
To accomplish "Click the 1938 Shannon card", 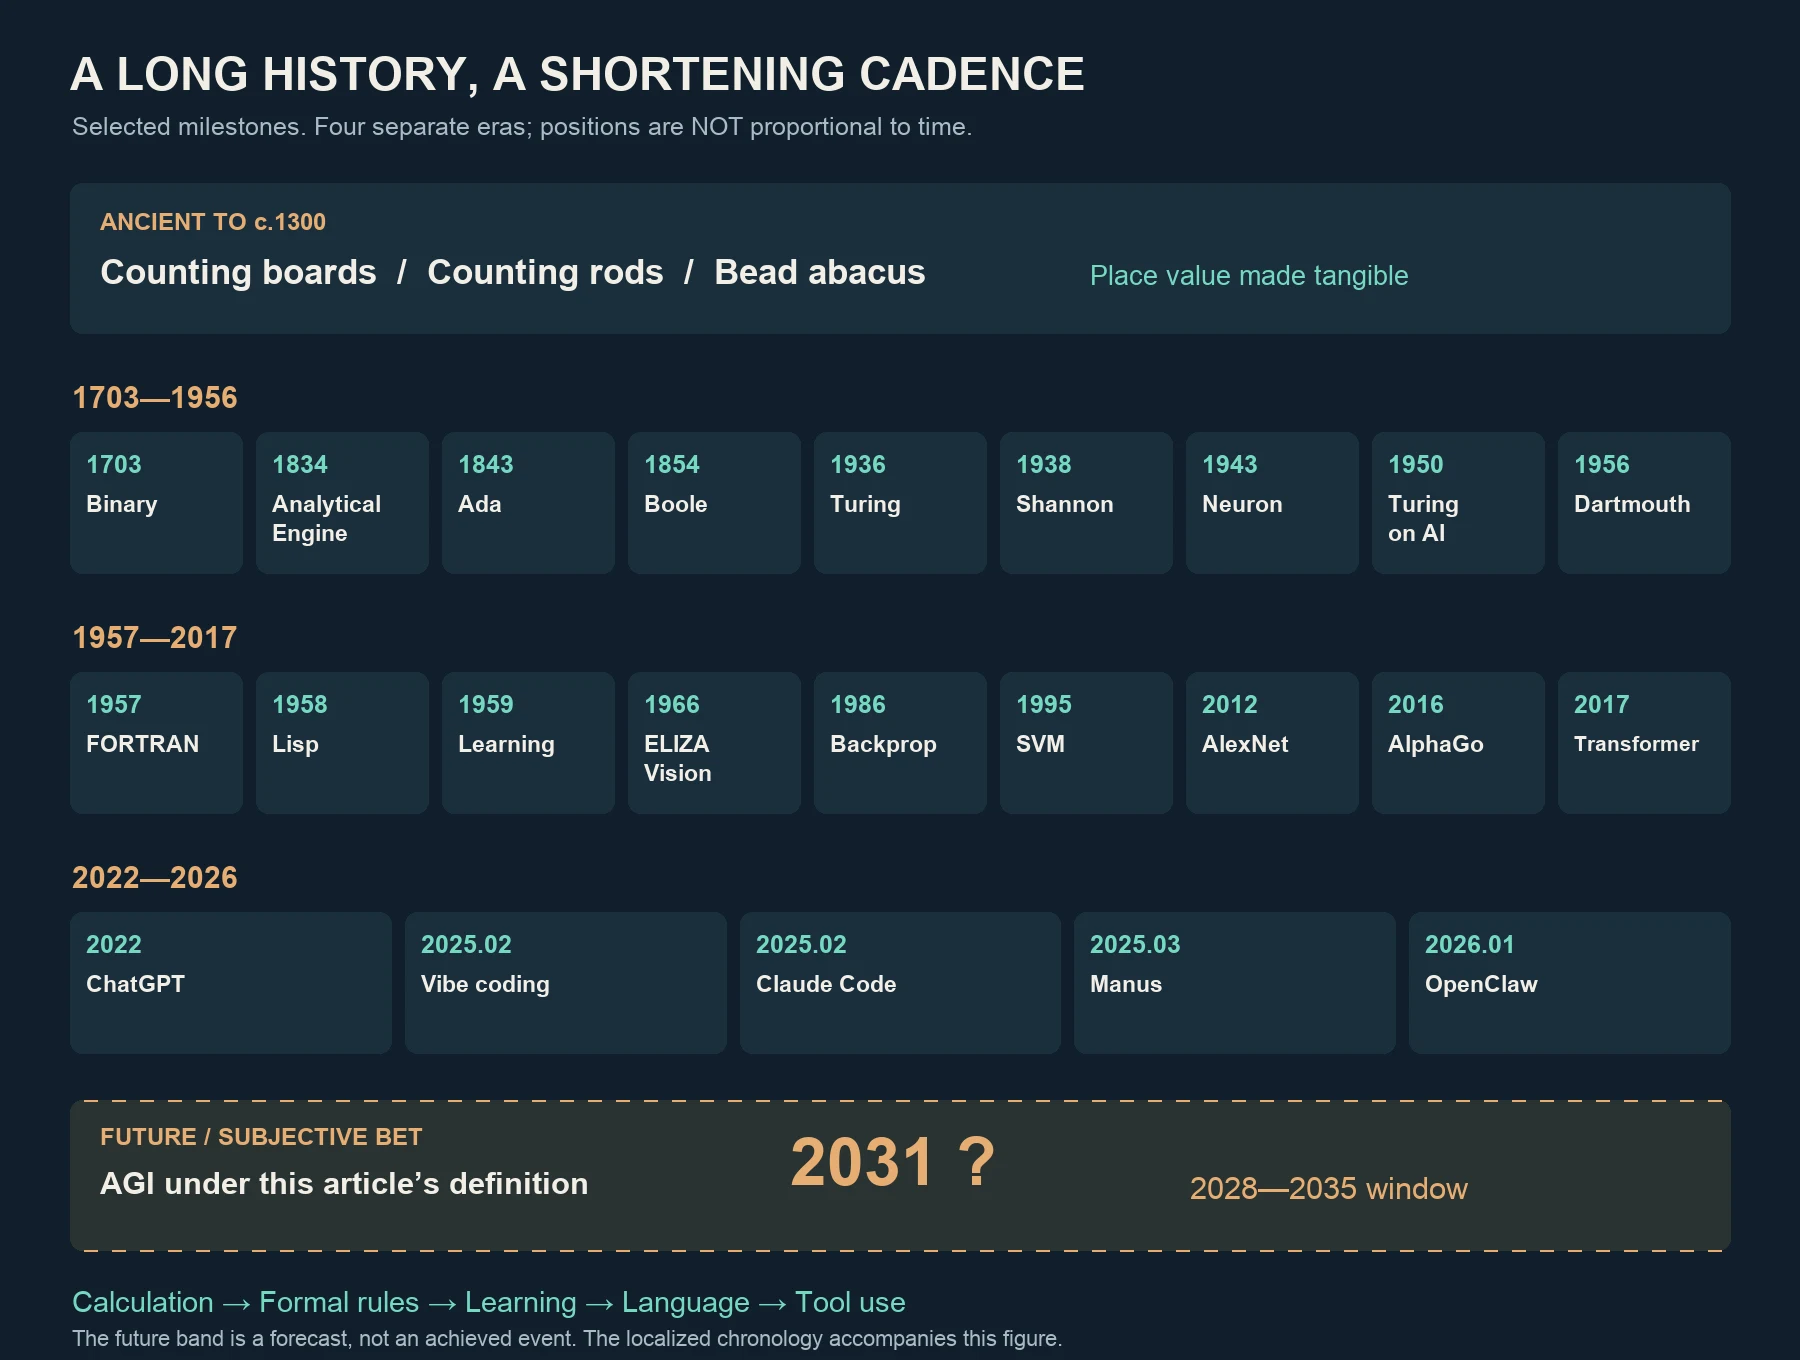I will [1086, 503].
